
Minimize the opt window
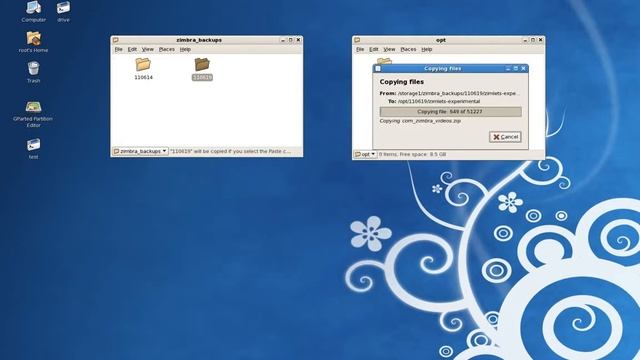point(525,40)
